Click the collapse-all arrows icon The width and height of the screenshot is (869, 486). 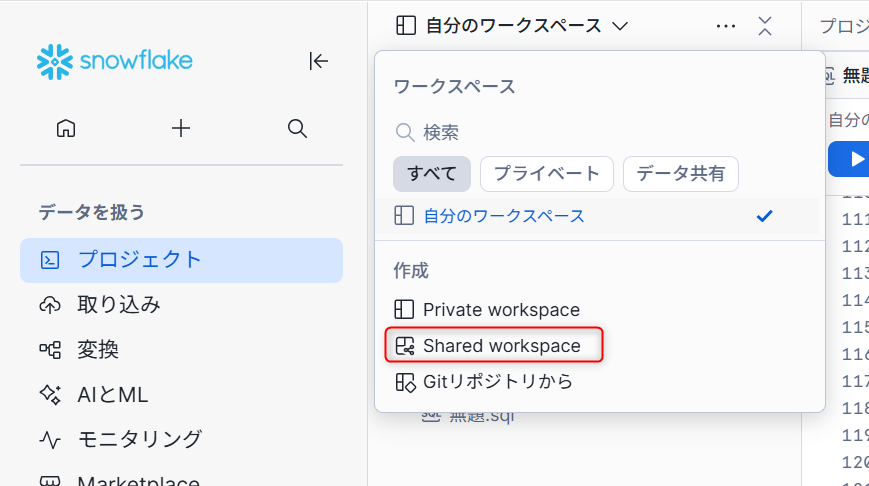point(765,26)
